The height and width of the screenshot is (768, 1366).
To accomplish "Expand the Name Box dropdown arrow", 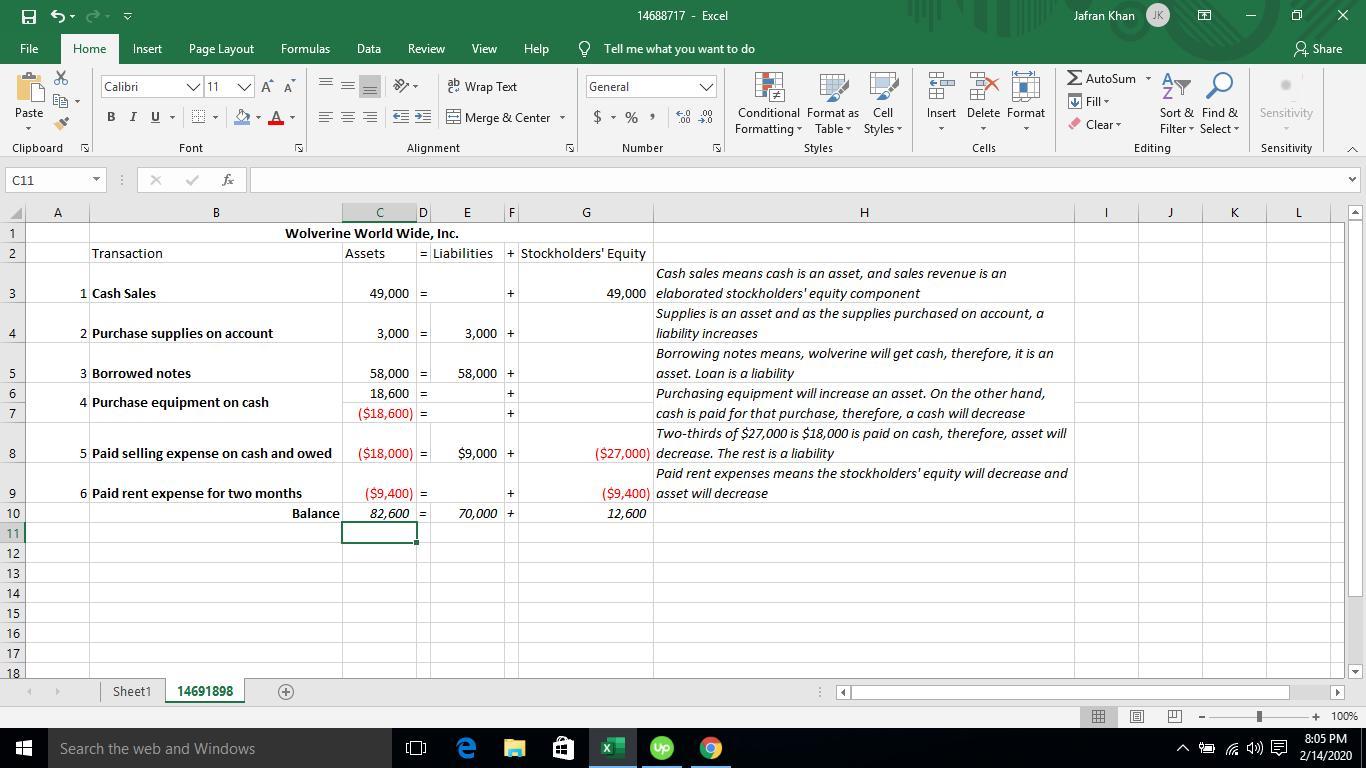I will pyautogui.click(x=96, y=180).
